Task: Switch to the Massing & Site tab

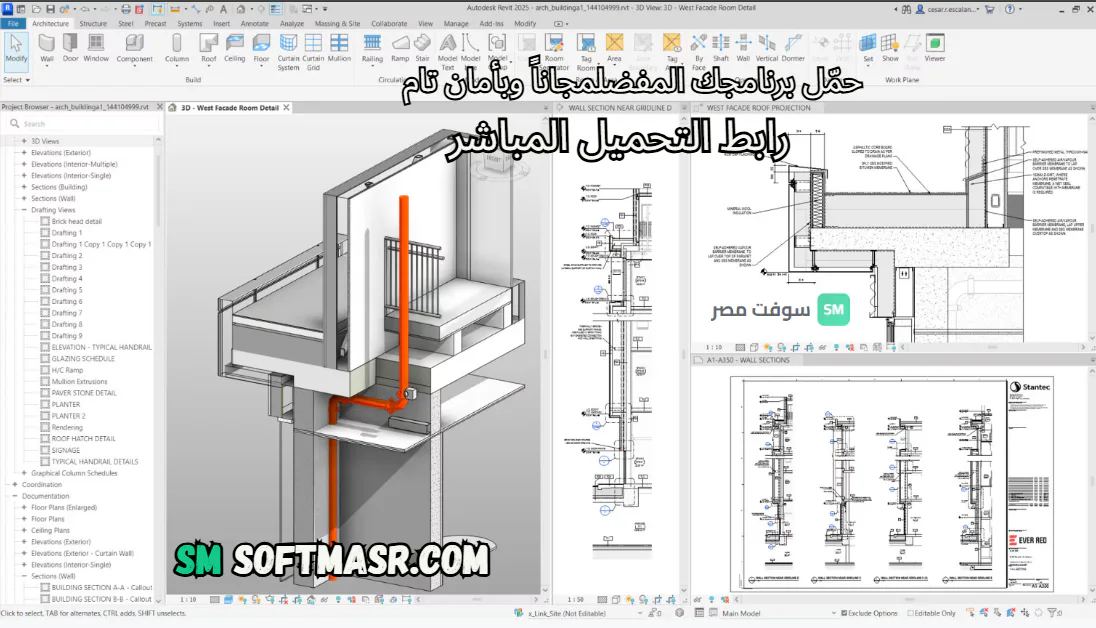Action: pyautogui.click(x=338, y=23)
